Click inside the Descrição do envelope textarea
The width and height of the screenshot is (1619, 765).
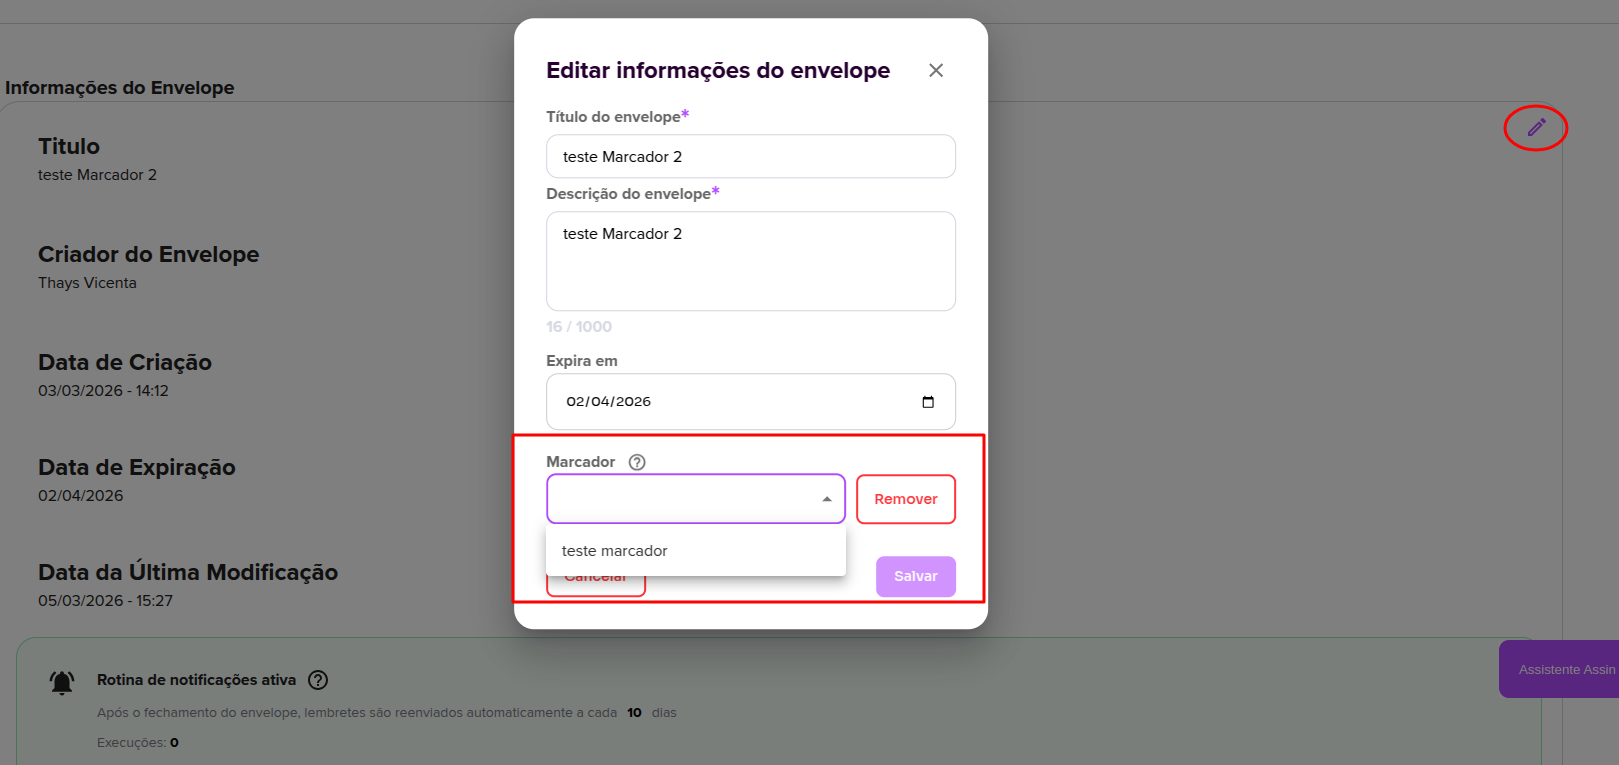750,260
